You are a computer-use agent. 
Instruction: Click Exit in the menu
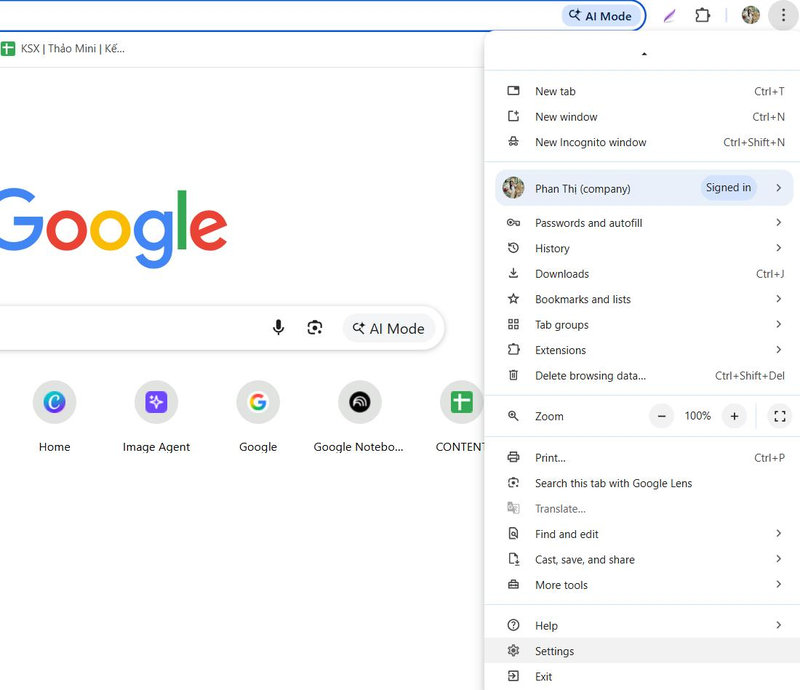(643, 677)
